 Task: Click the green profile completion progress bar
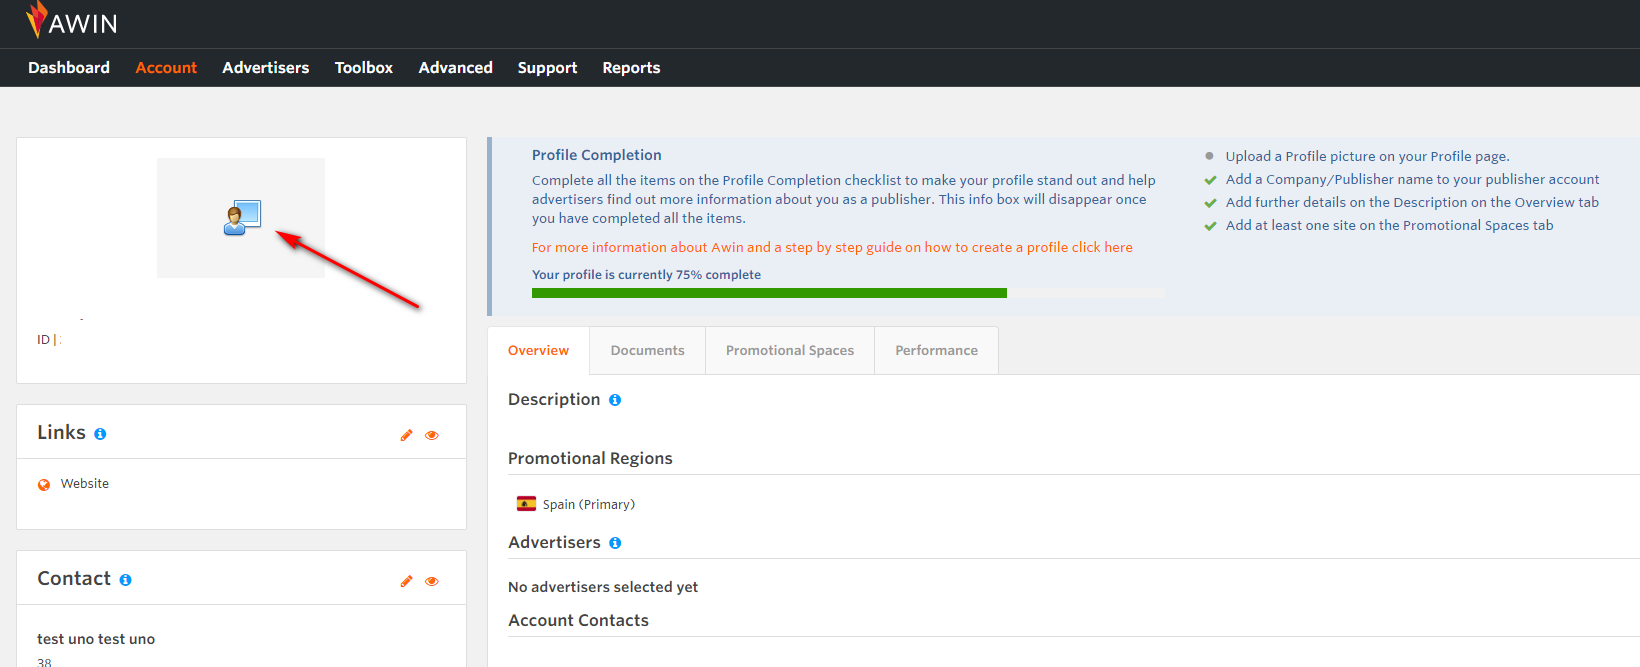coord(768,293)
